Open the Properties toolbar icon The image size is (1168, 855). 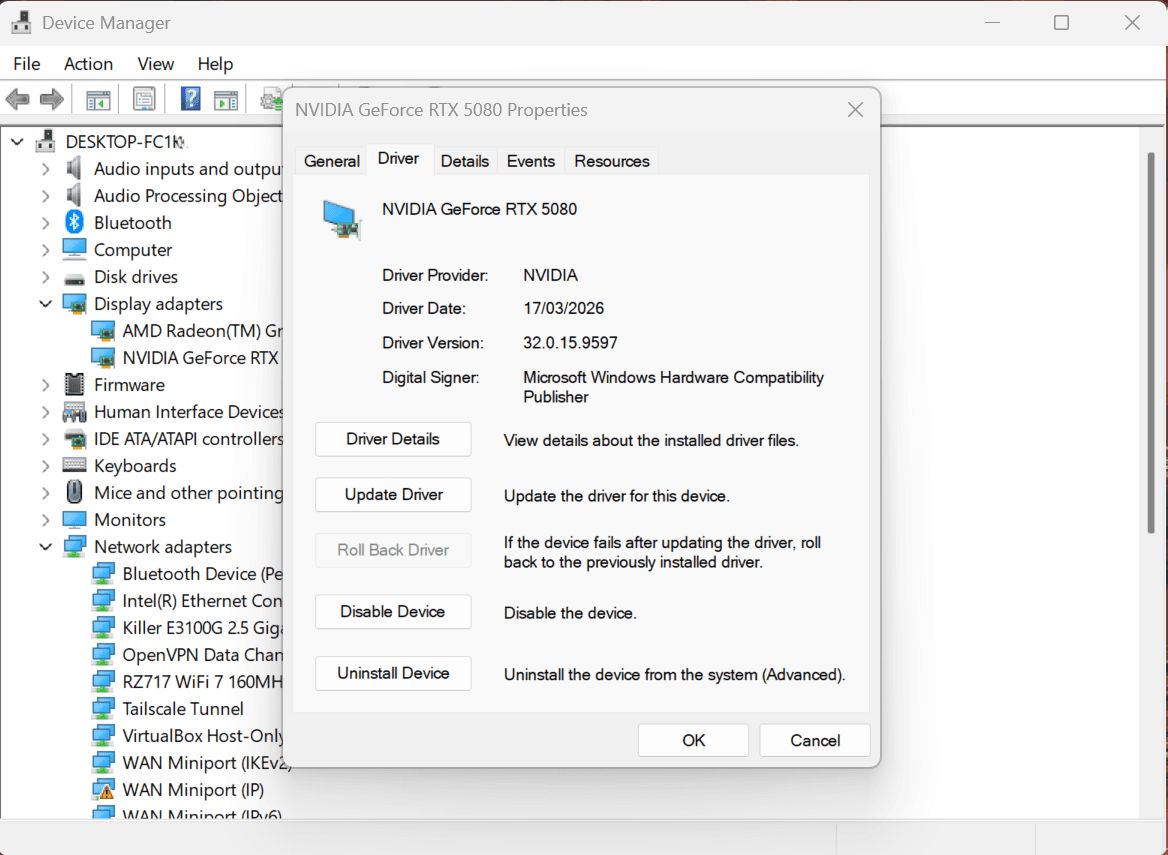coord(144,99)
